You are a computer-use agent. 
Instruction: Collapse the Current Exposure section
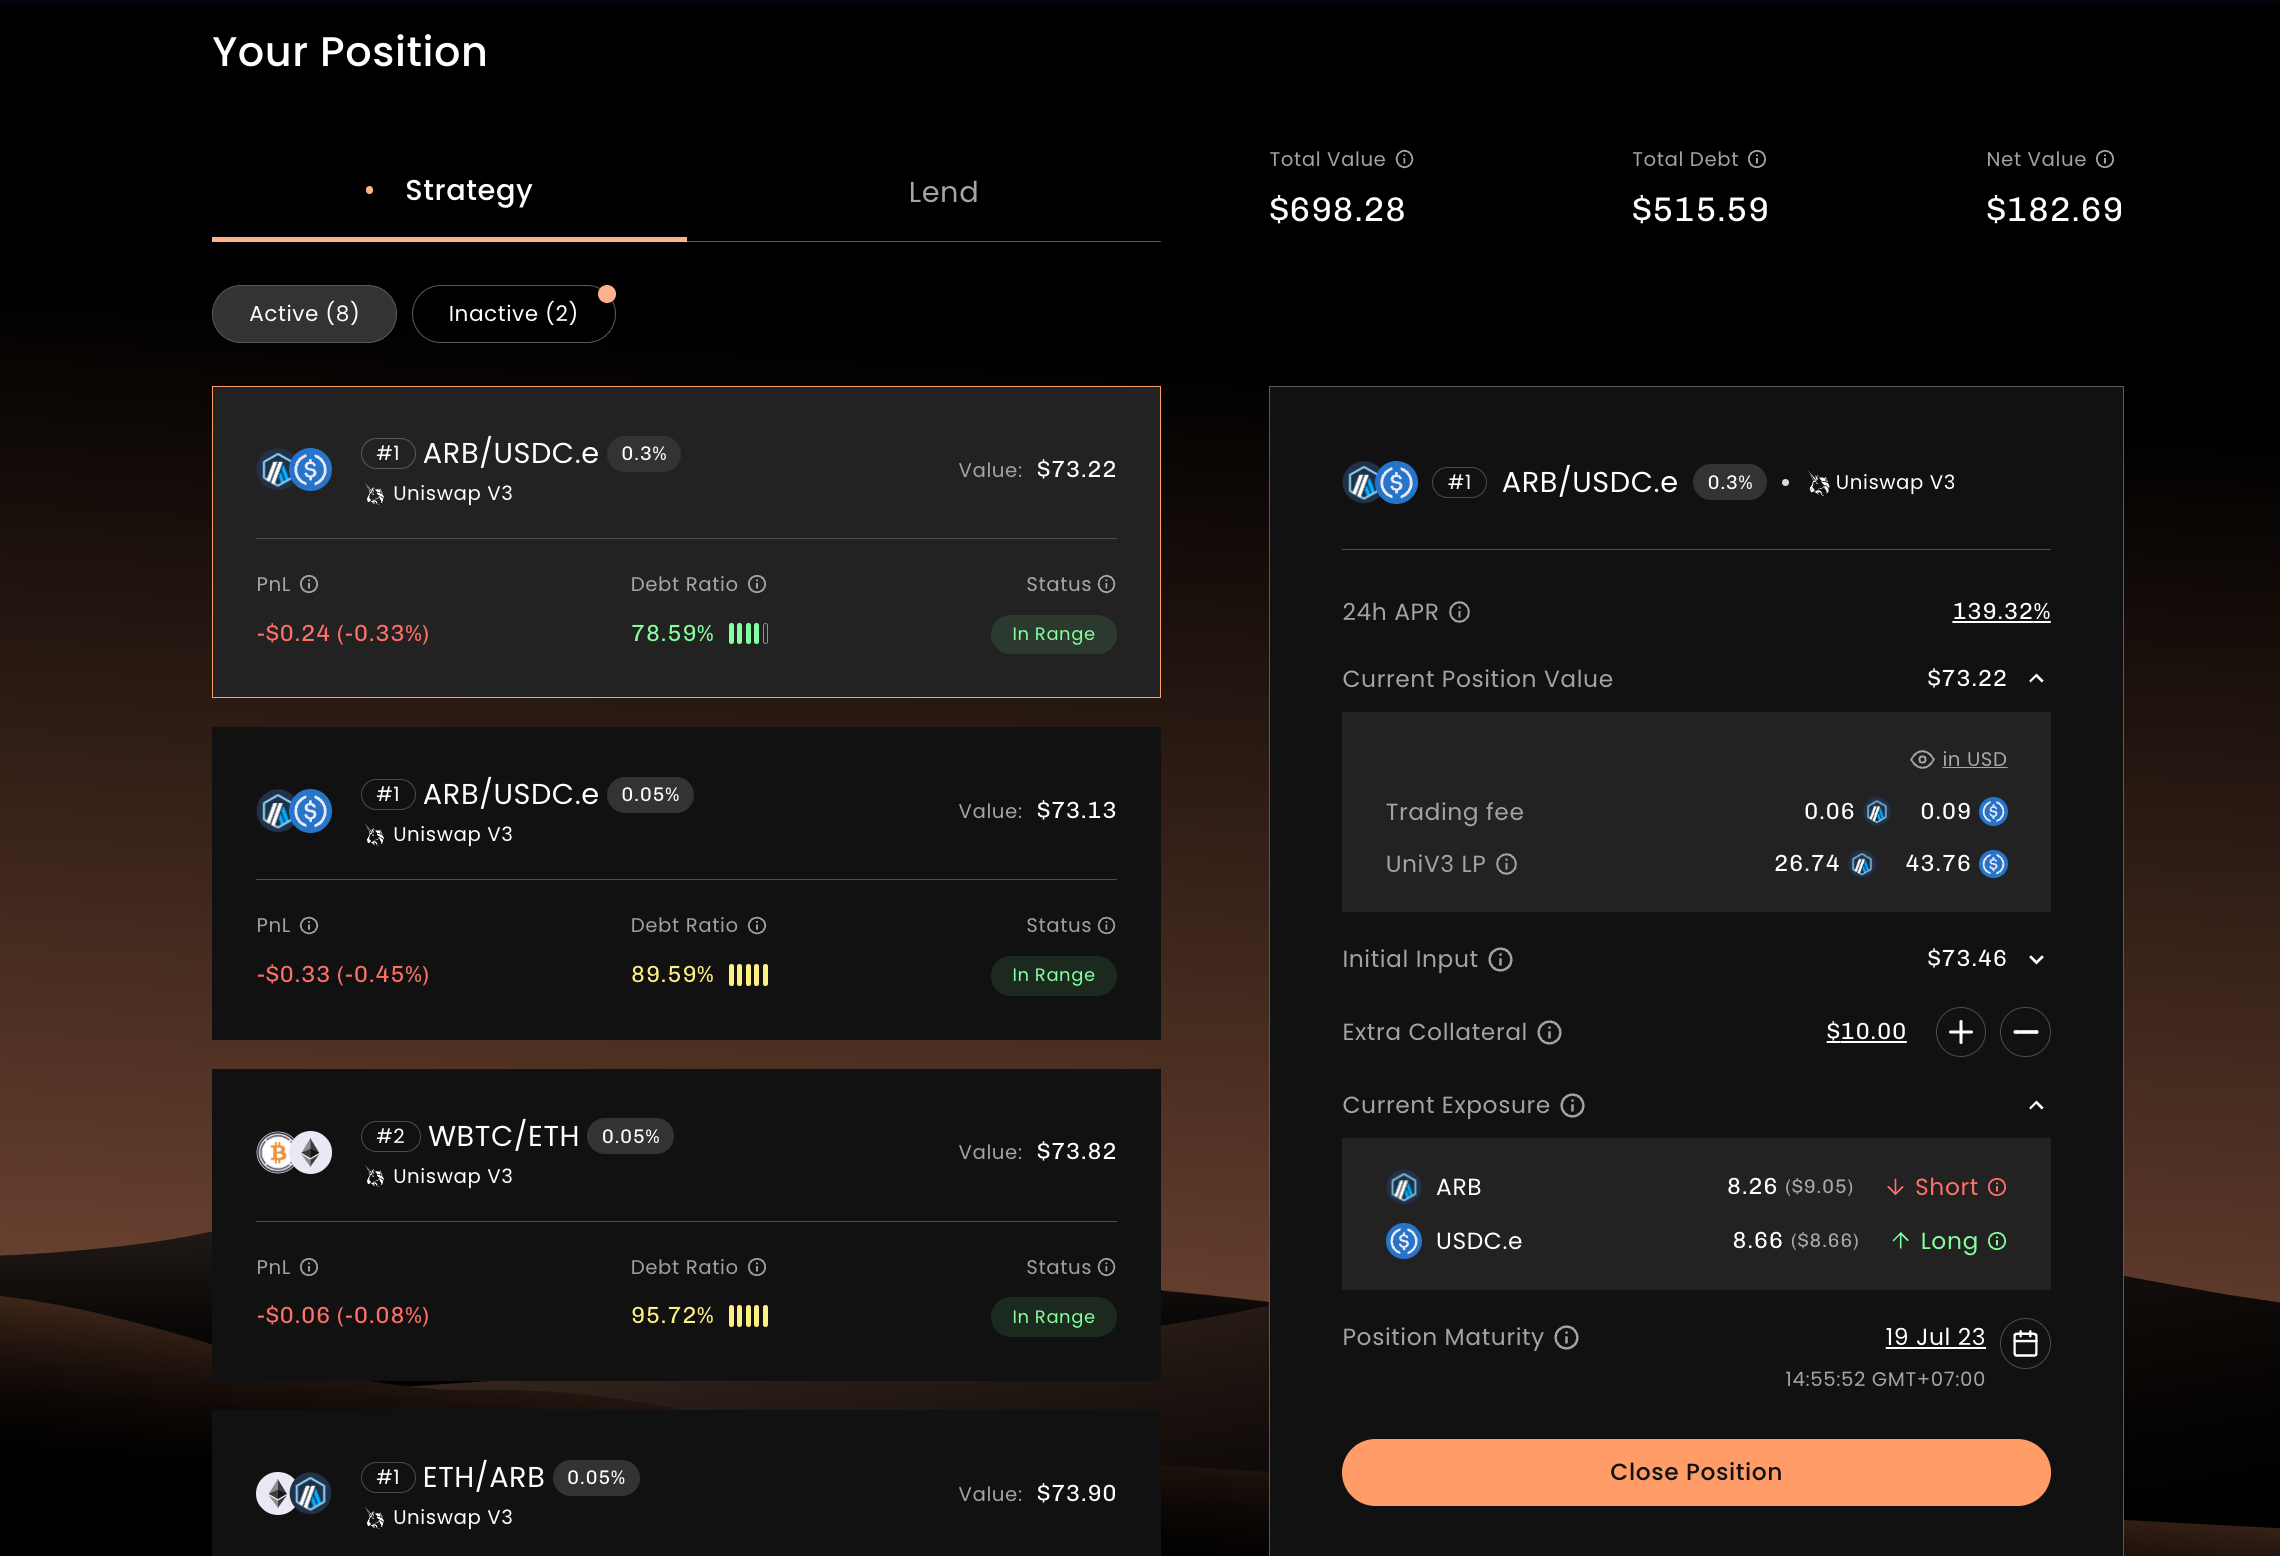[2036, 1105]
